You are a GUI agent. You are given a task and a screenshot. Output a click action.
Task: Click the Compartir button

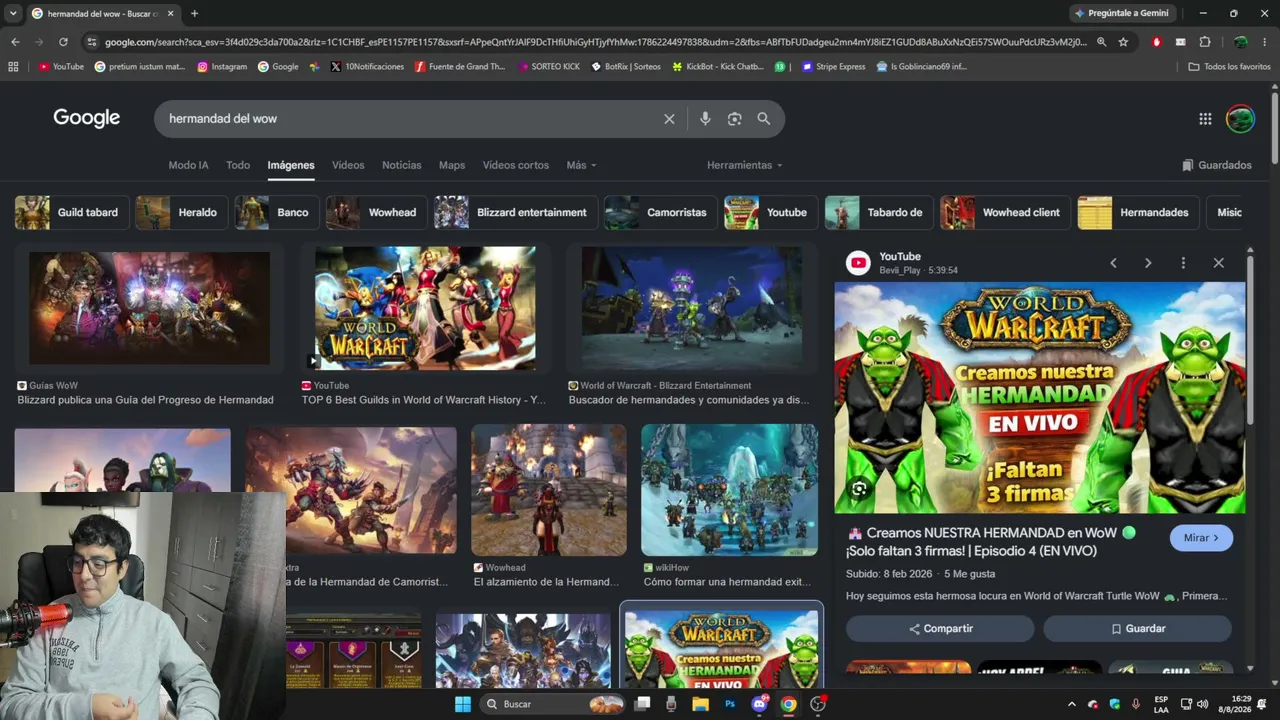[x=940, y=629]
